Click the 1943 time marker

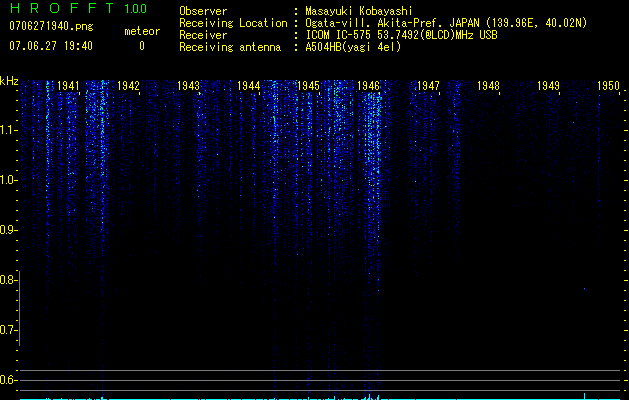click(188, 86)
